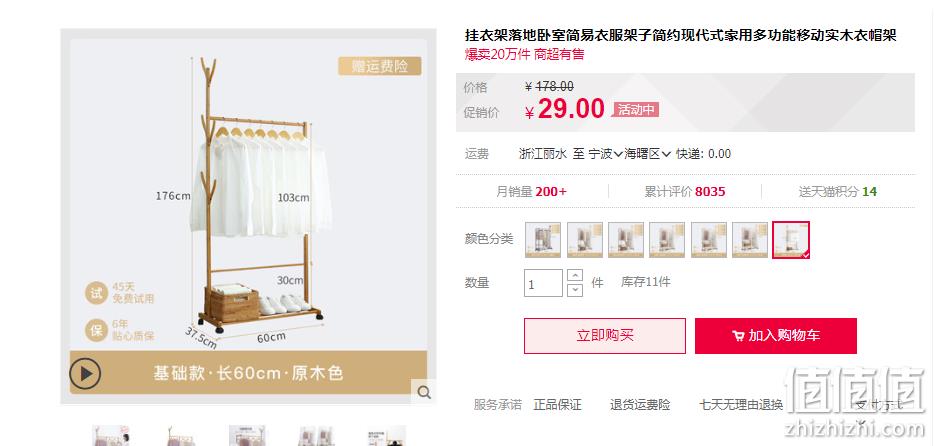Screen dimensions: 934x446
Task: Click the magnifier zoom icon on image
Action: [x=424, y=392]
